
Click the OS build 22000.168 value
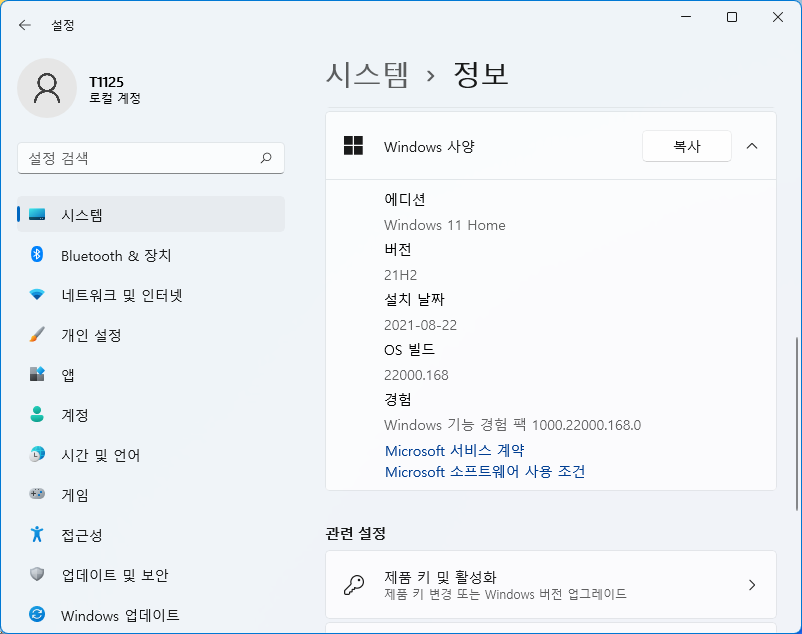pyautogui.click(x=416, y=375)
